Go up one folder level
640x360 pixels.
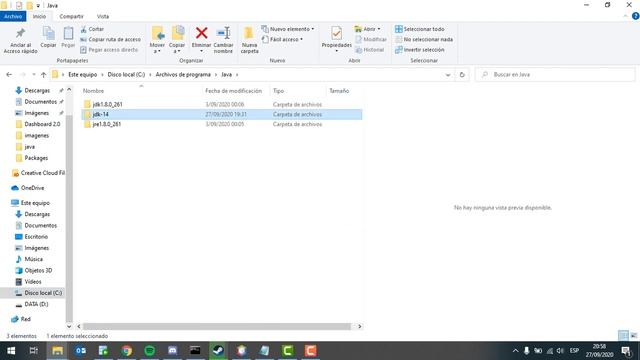[x=43, y=75]
